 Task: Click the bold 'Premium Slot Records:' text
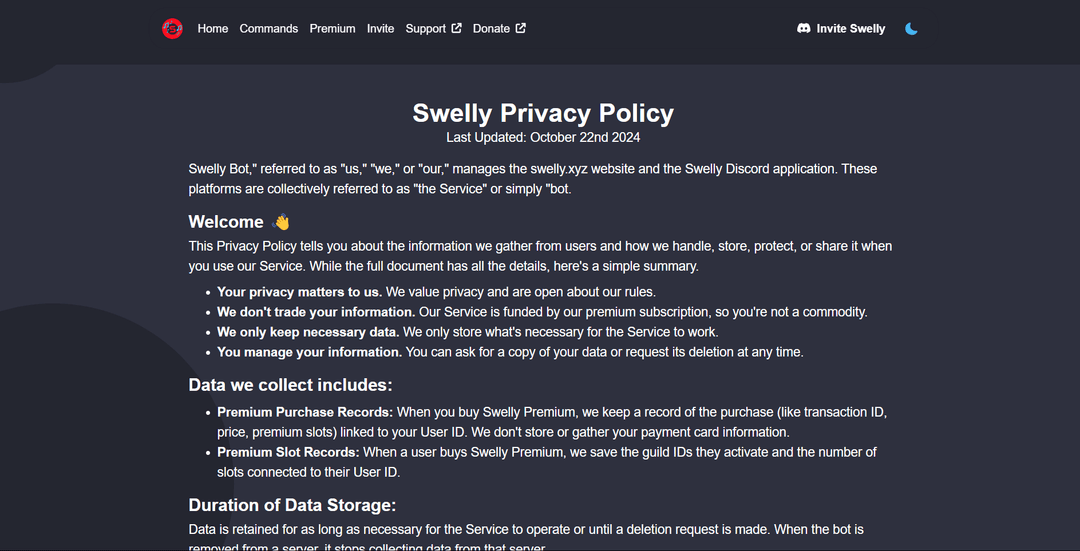[289, 453]
